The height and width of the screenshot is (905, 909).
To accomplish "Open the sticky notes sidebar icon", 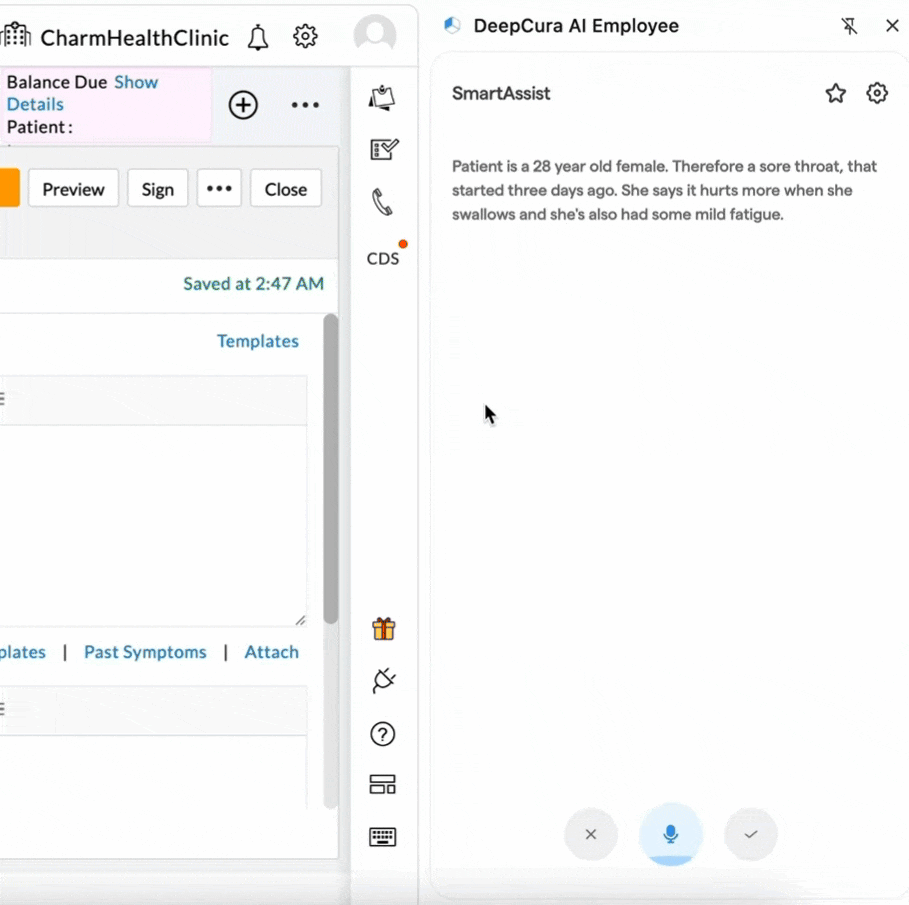I will (x=383, y=98).
